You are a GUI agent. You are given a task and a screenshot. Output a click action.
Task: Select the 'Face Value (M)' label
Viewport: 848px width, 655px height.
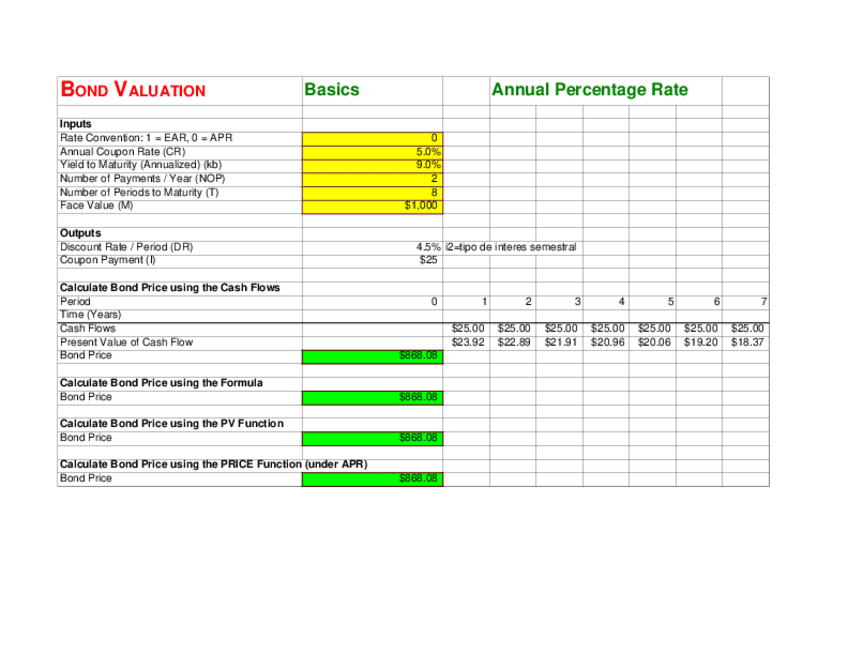96,206
